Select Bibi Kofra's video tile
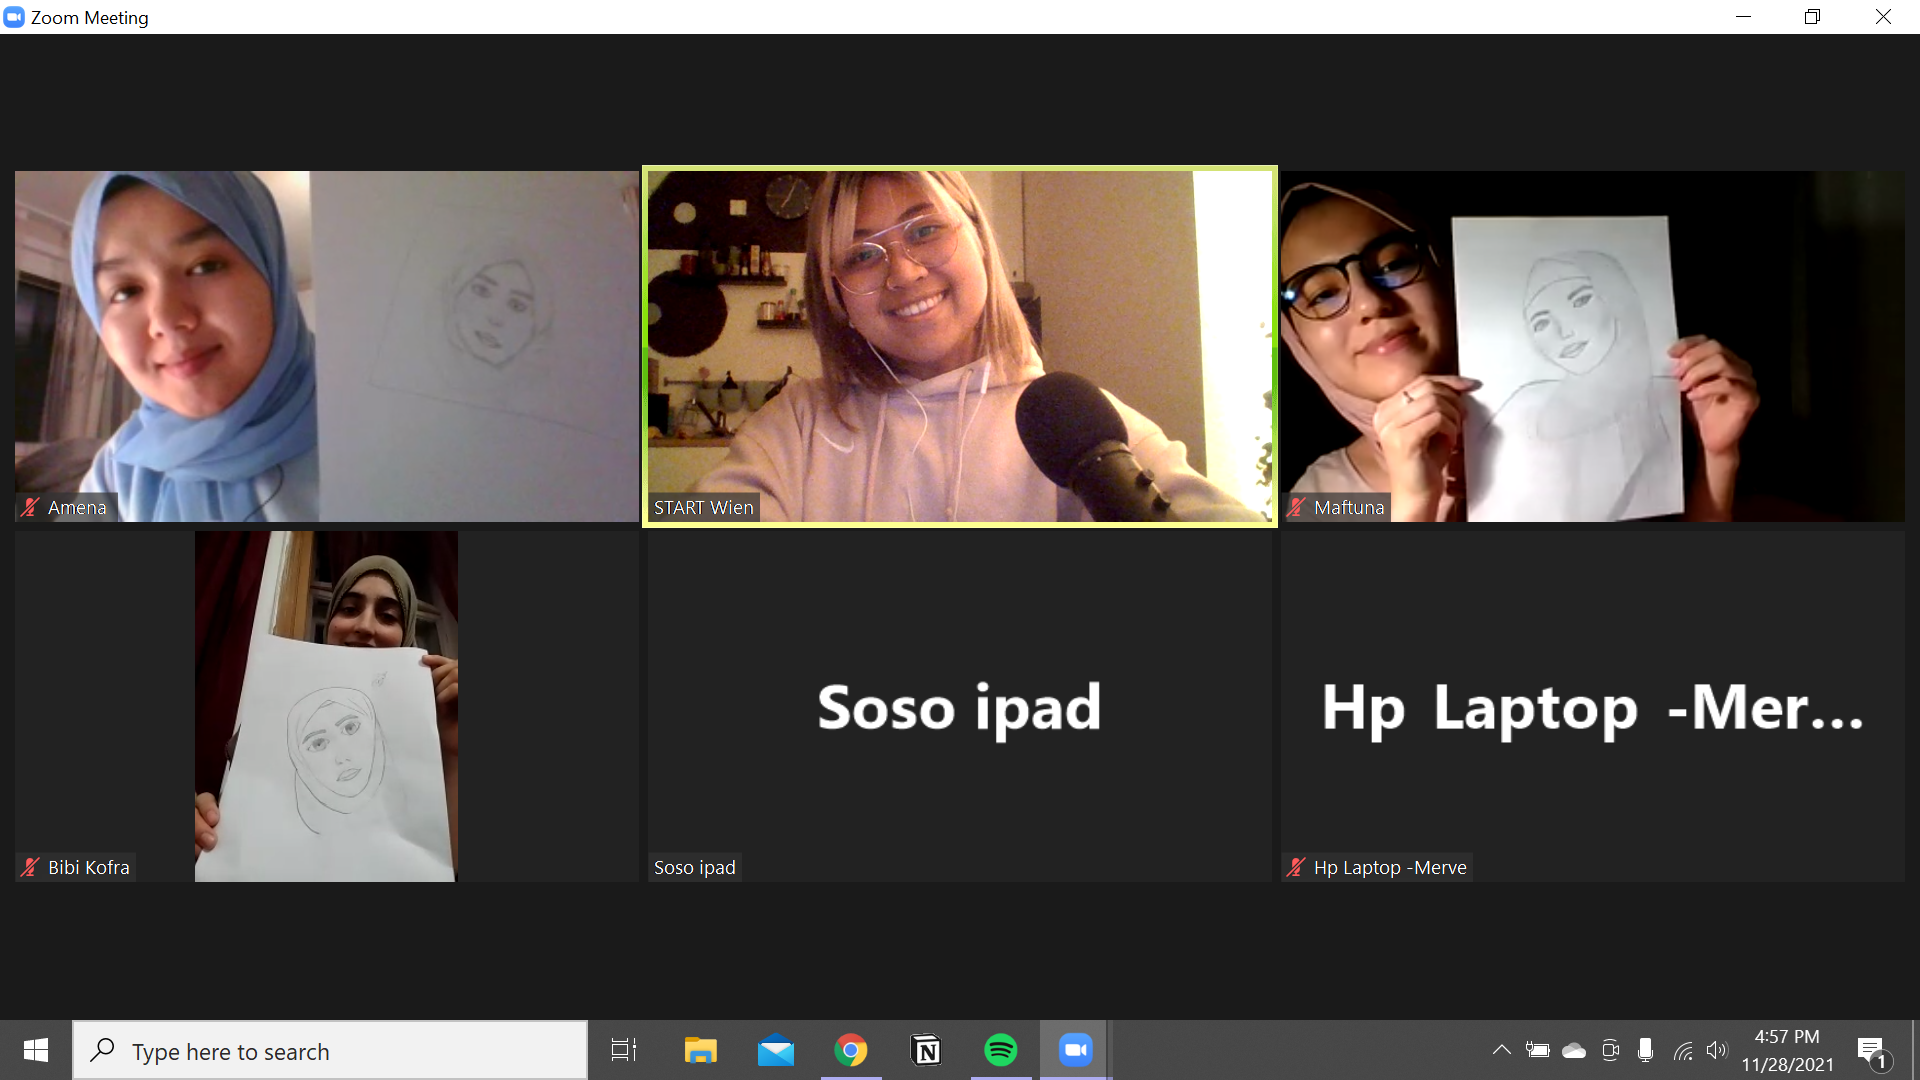 tap(327, 706)
